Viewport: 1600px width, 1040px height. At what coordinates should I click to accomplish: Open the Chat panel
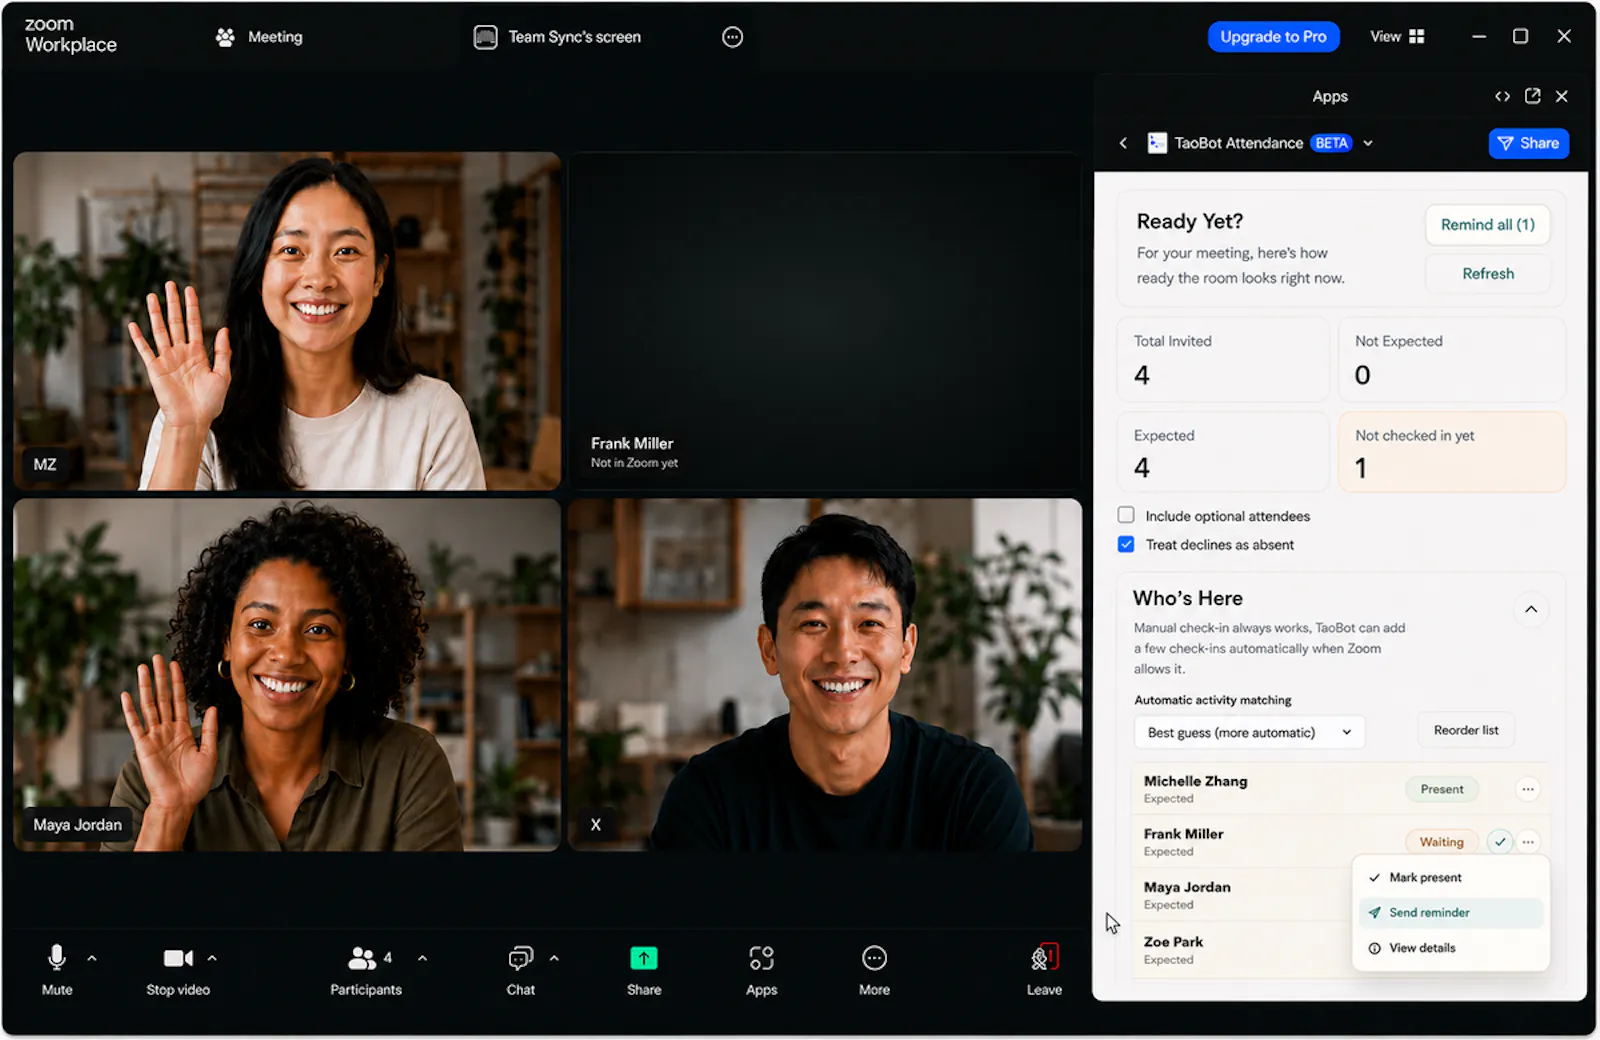click(x=520, y=969)
